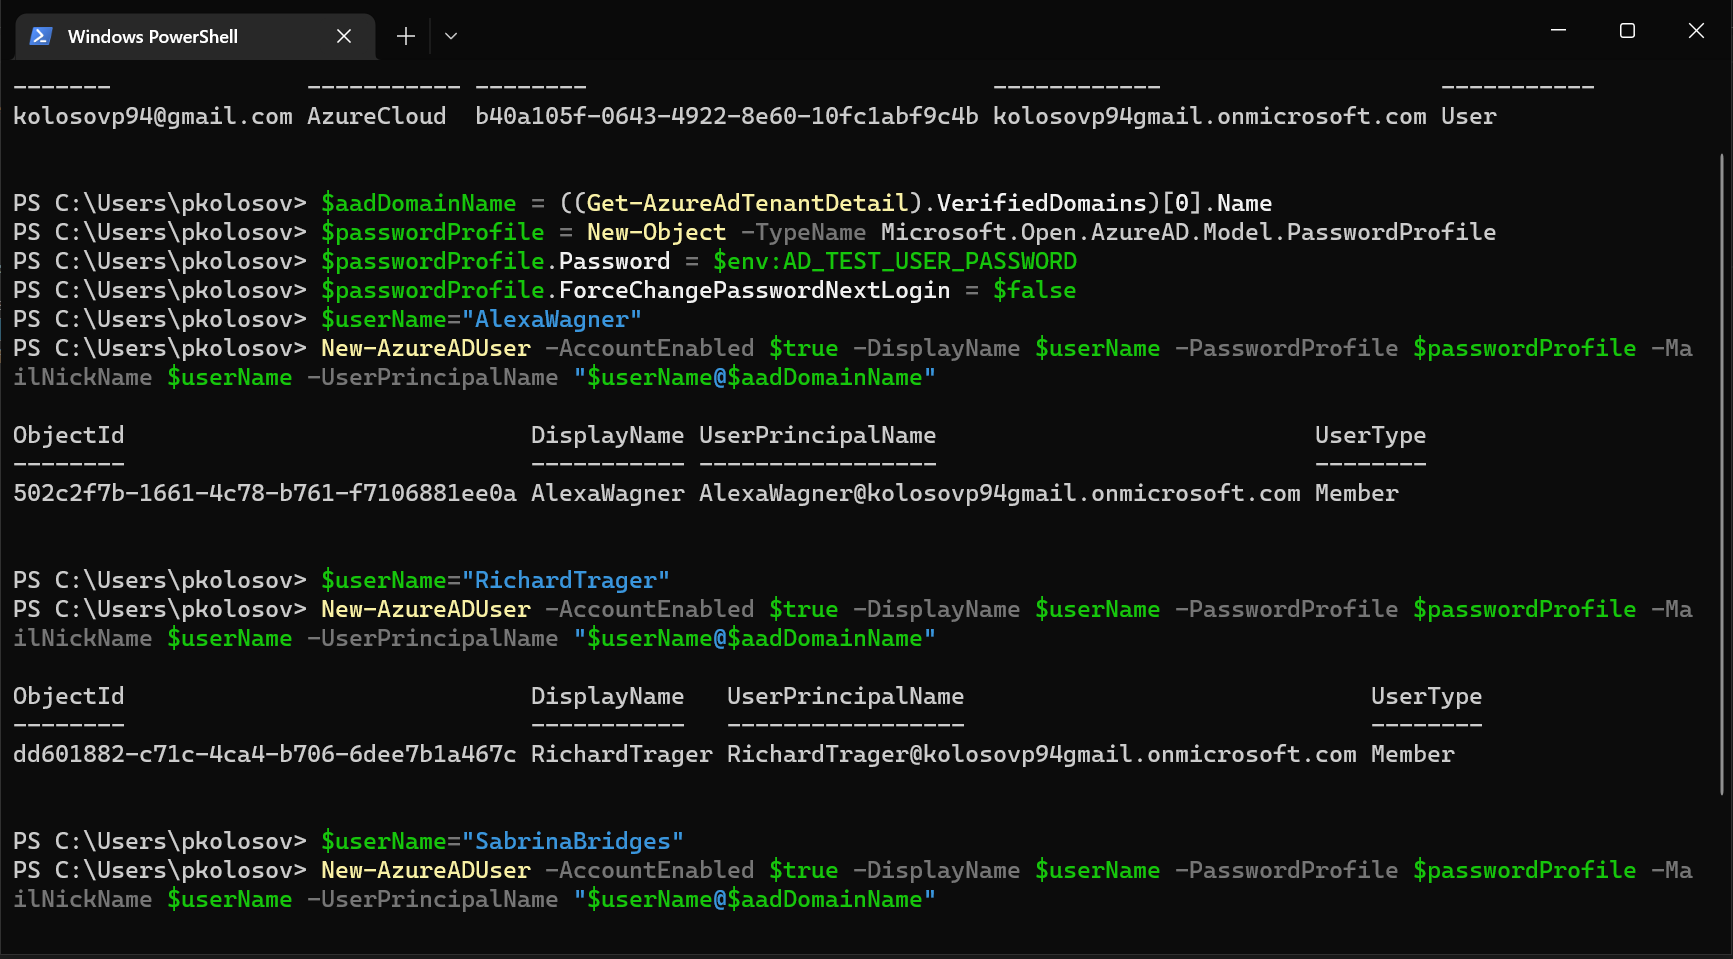The height and width of the screenshot is (959, 1733).
Task: Click RichardTrager@kolosovp94gmail.onmicrosoft.com principal name
Action: pos(1042,754)
